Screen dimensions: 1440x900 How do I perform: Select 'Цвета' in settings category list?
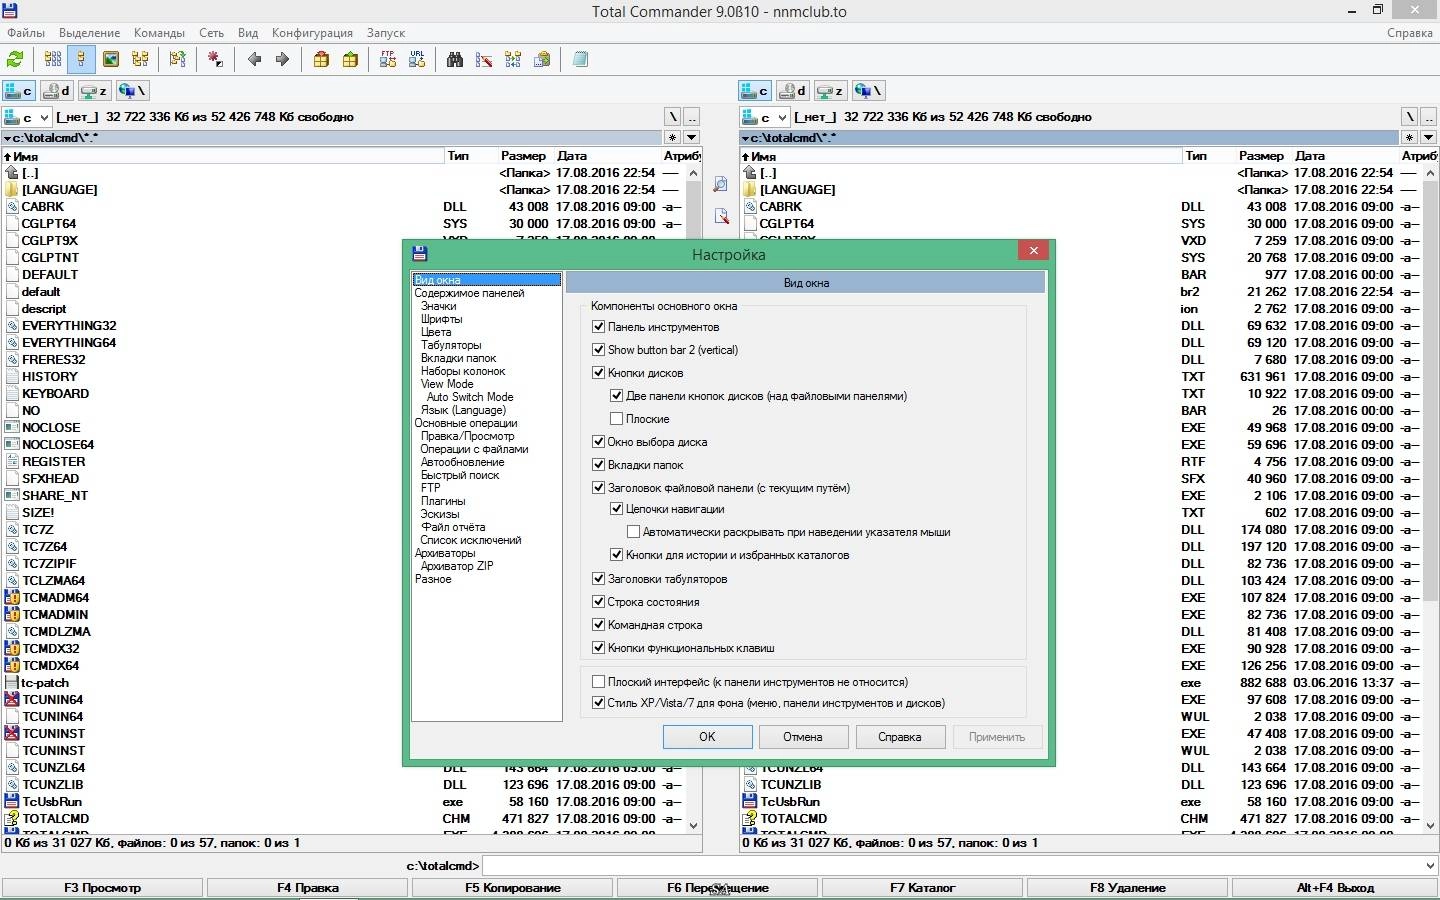[x=436, y=332]
